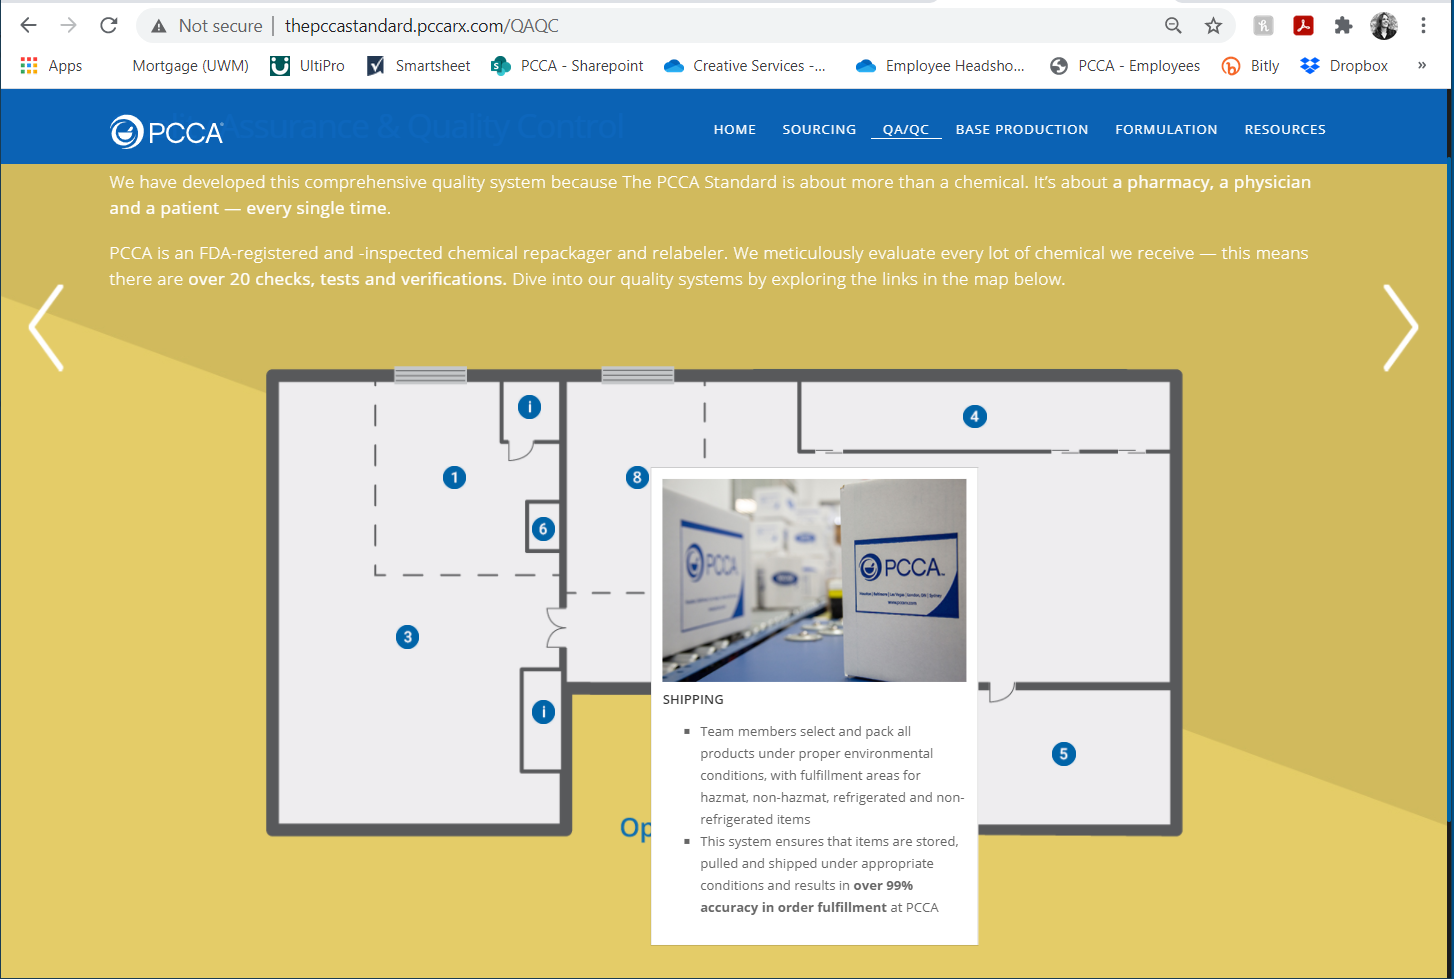
Task: Go to the BASE PRODUCTION nav item
Action: (x=1022, y=129)
